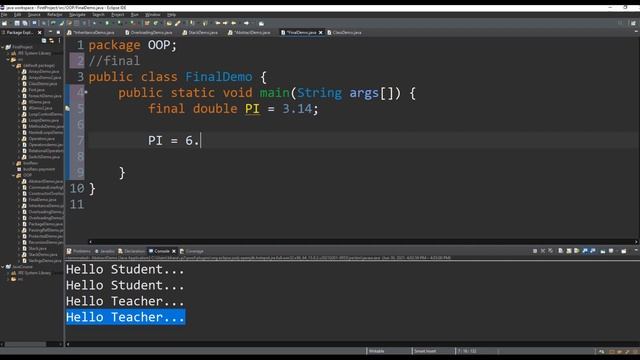Click the Back navigation arrow in toolbar
This screenshot has height=360, width=640.
point(234,23)
